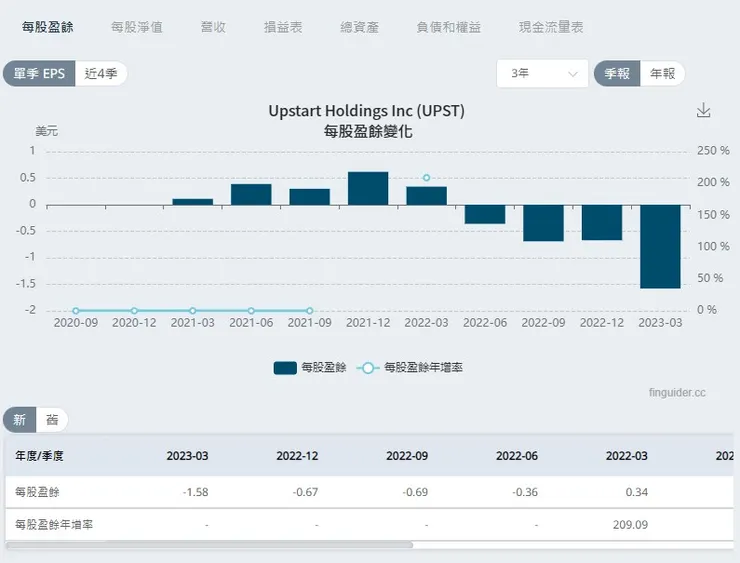The width and height of the screenshot is (740, 563).
Task: Click the 每股盈餘年增率 row label in table
Action: 54,525
